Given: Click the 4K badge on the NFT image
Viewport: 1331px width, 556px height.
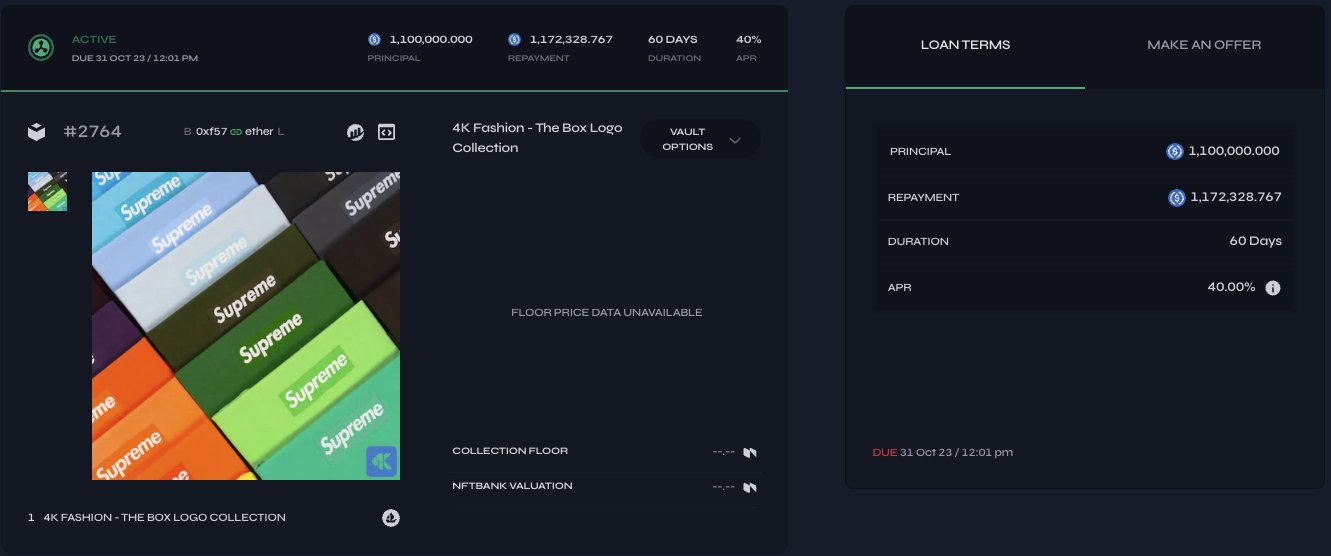Looking at the screenshot, I should (x=381, y=461).
